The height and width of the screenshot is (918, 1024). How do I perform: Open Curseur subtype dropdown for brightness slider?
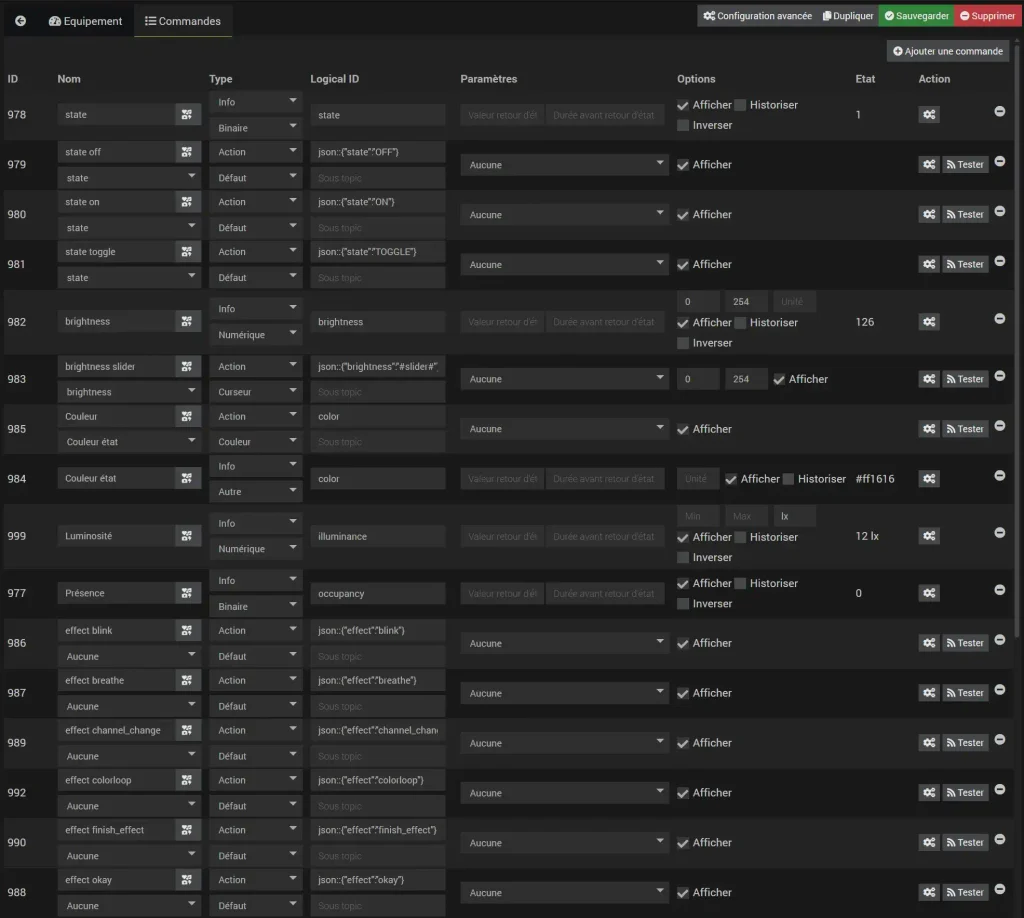(256, 392)
